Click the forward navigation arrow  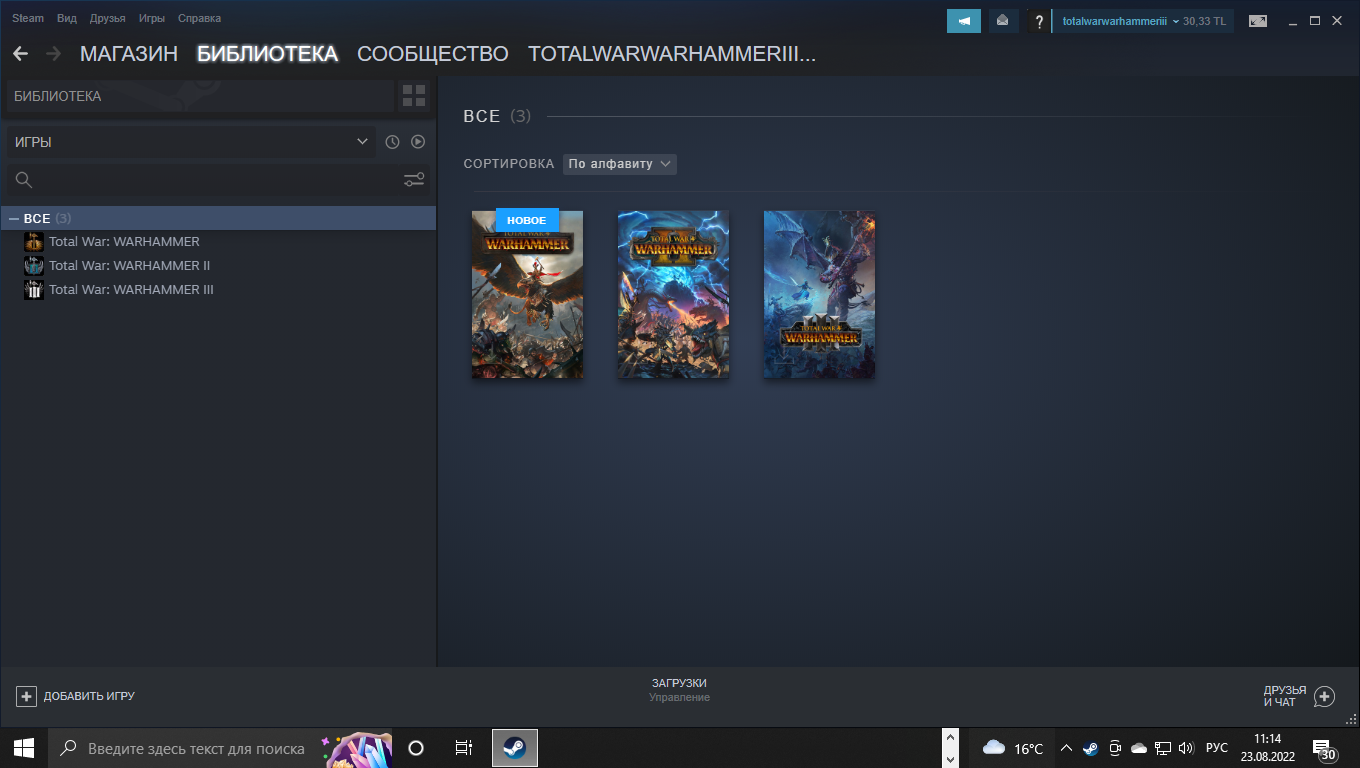point(53,54)
